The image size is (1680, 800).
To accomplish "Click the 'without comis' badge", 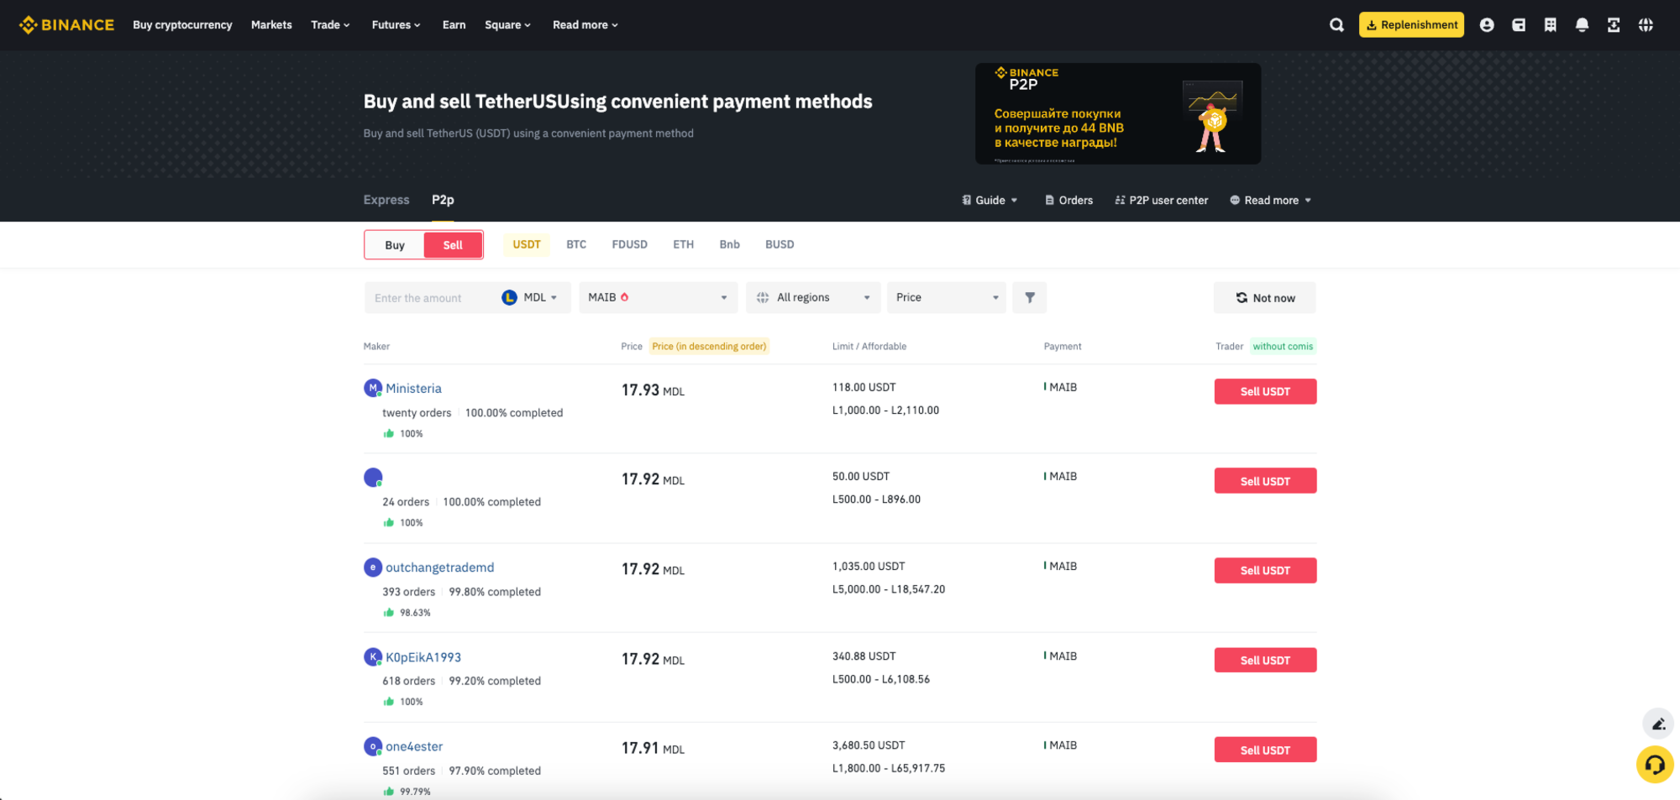I will point(1283,346).
